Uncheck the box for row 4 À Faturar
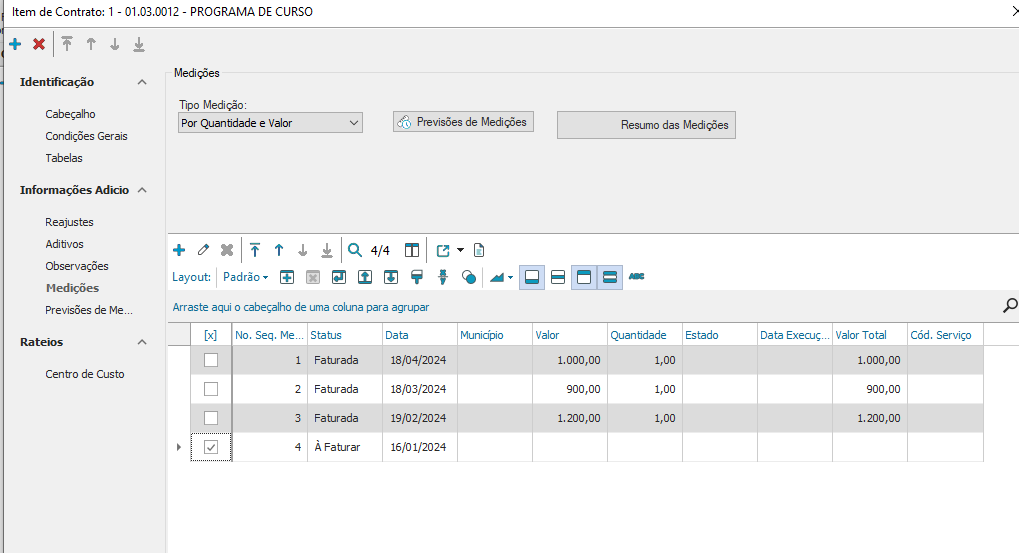Screen dimensions: 1019x553 (x=210, y=447)
